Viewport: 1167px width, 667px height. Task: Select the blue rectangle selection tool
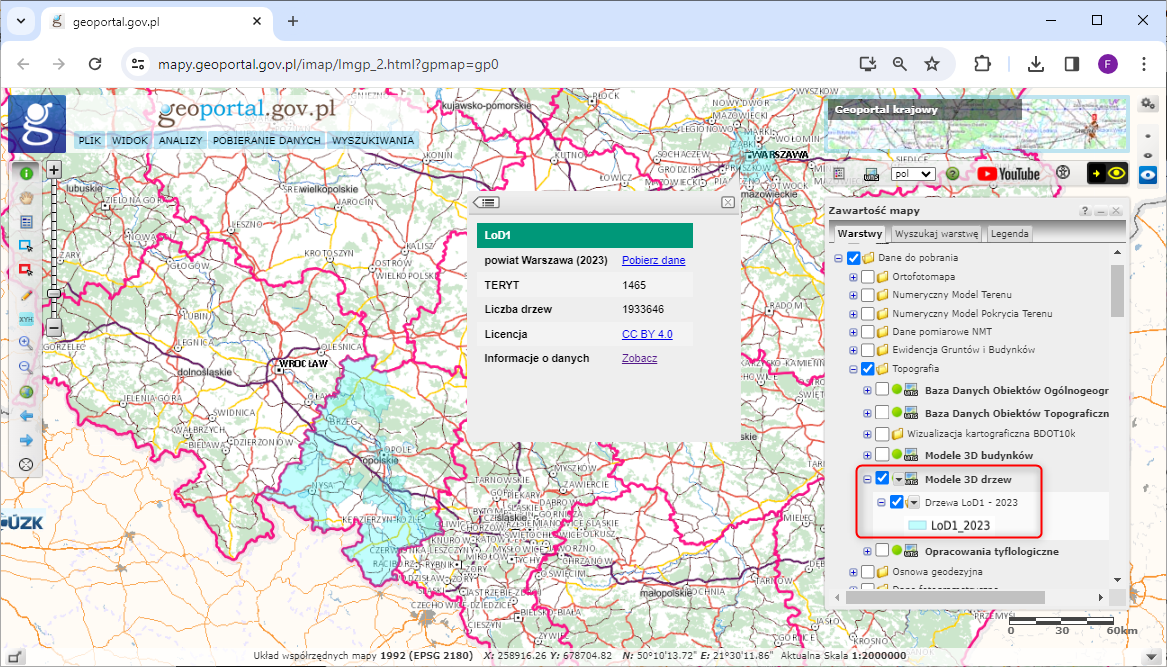[26, 246]
